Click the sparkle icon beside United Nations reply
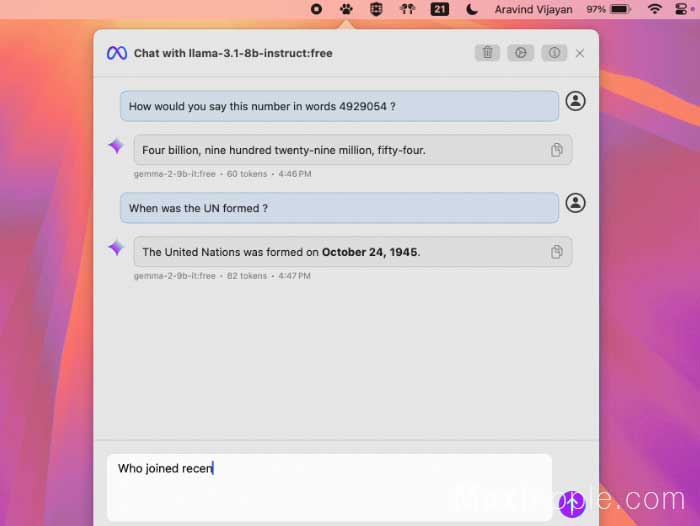The height and width of the screenshot is (526, 700). pyautogui.click(x=116, y=247)
